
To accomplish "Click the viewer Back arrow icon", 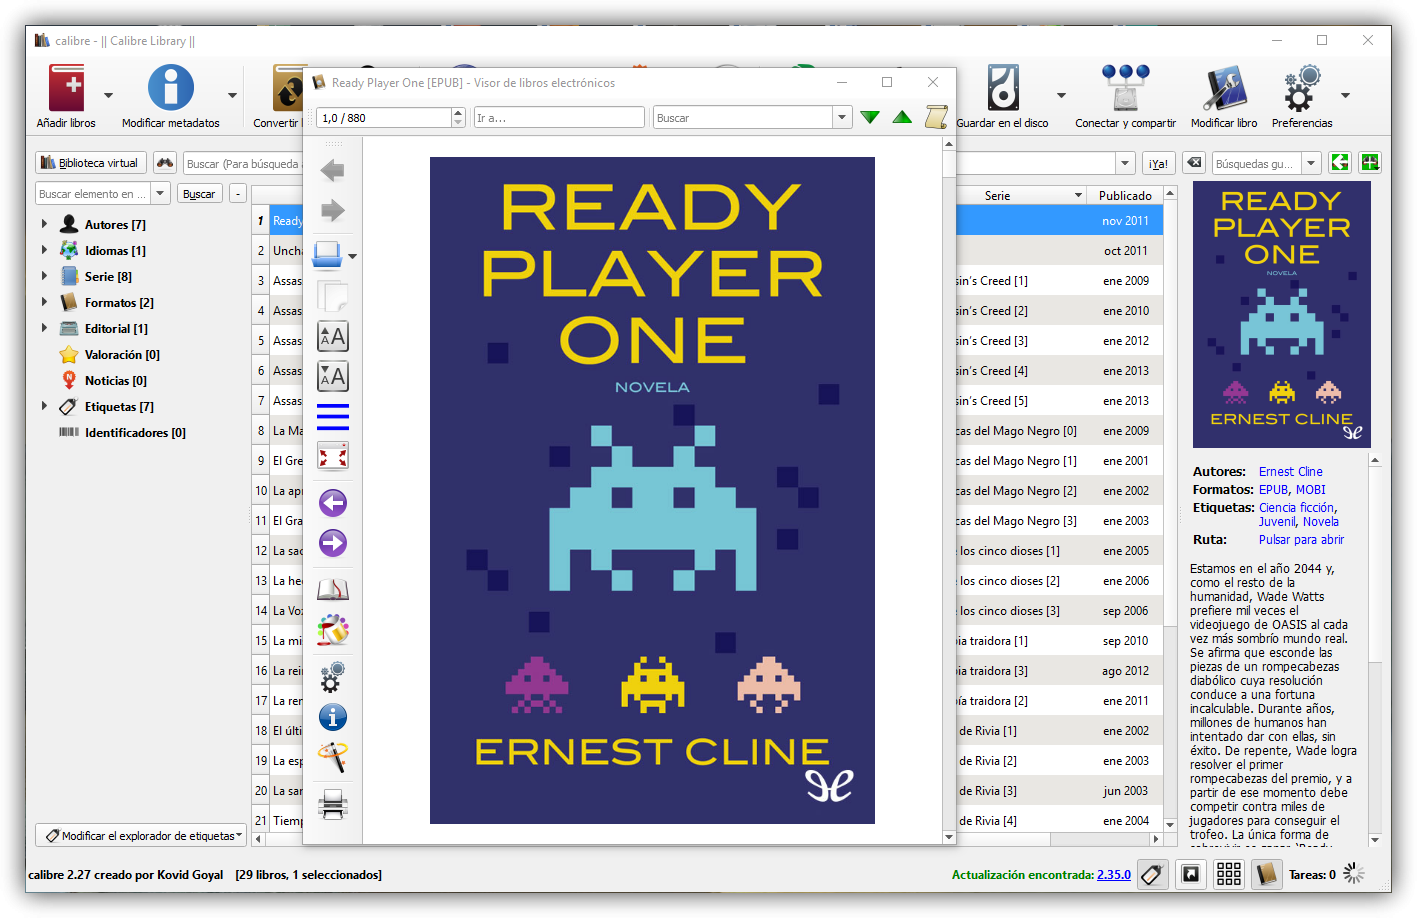I will 333,170.
